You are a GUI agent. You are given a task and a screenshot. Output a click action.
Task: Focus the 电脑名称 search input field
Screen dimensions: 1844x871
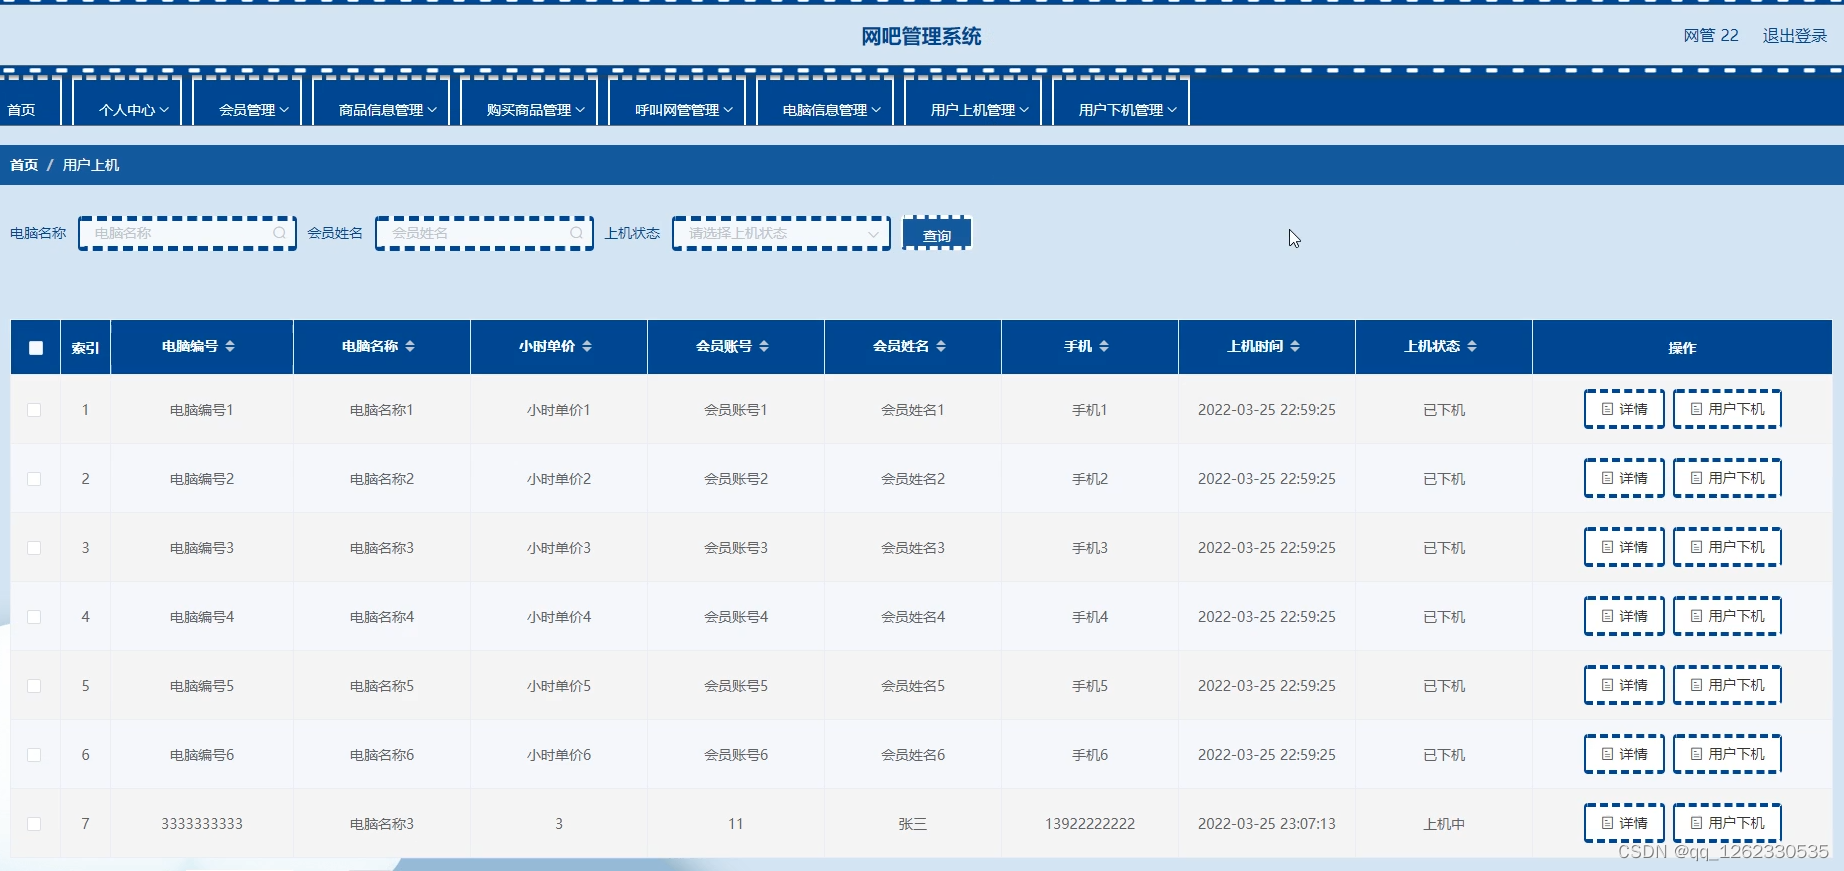(x=187, y=233)
